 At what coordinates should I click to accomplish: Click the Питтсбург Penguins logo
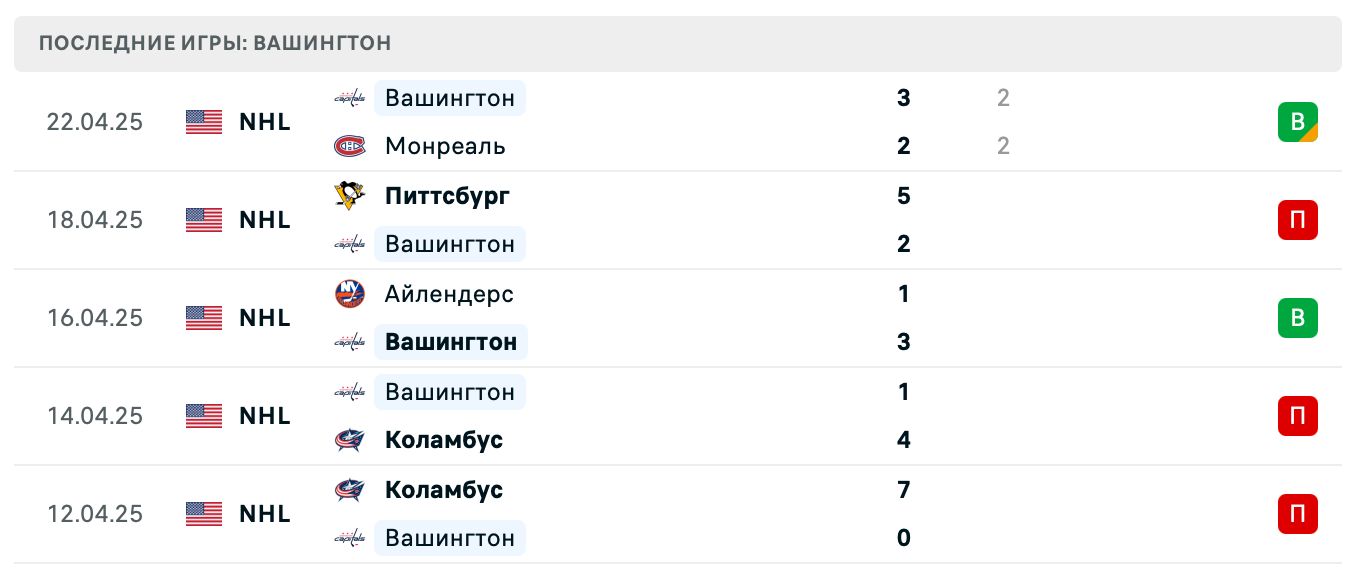[350, 196]
